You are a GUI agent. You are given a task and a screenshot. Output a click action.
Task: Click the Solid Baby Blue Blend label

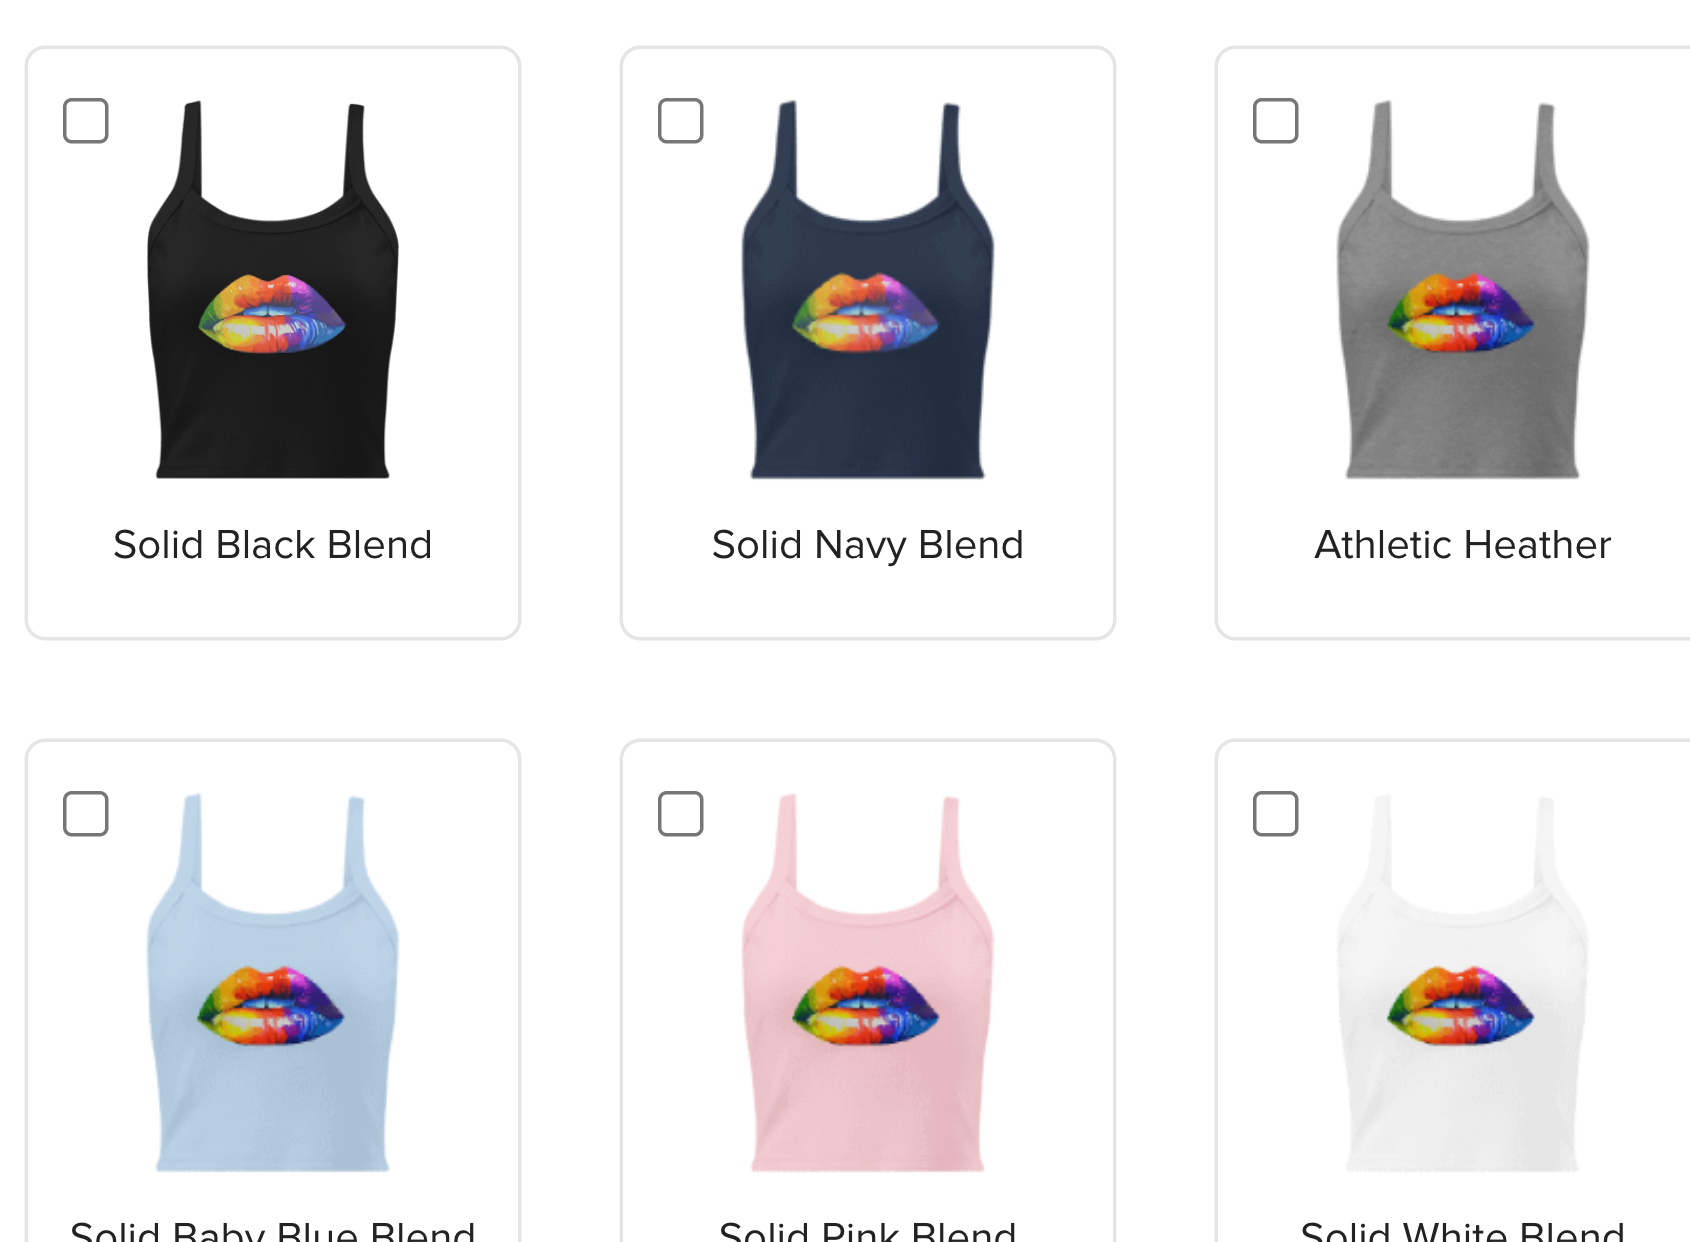(x=273, y=1230)
